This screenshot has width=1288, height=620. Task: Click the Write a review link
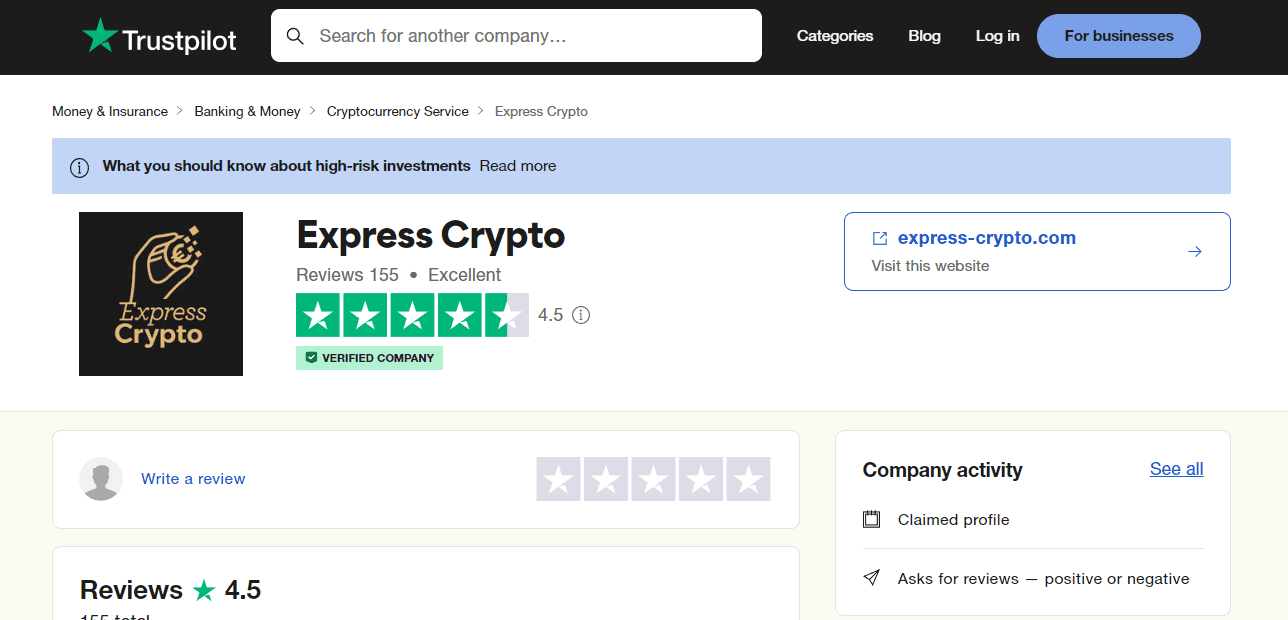click(x=193, y=479)
